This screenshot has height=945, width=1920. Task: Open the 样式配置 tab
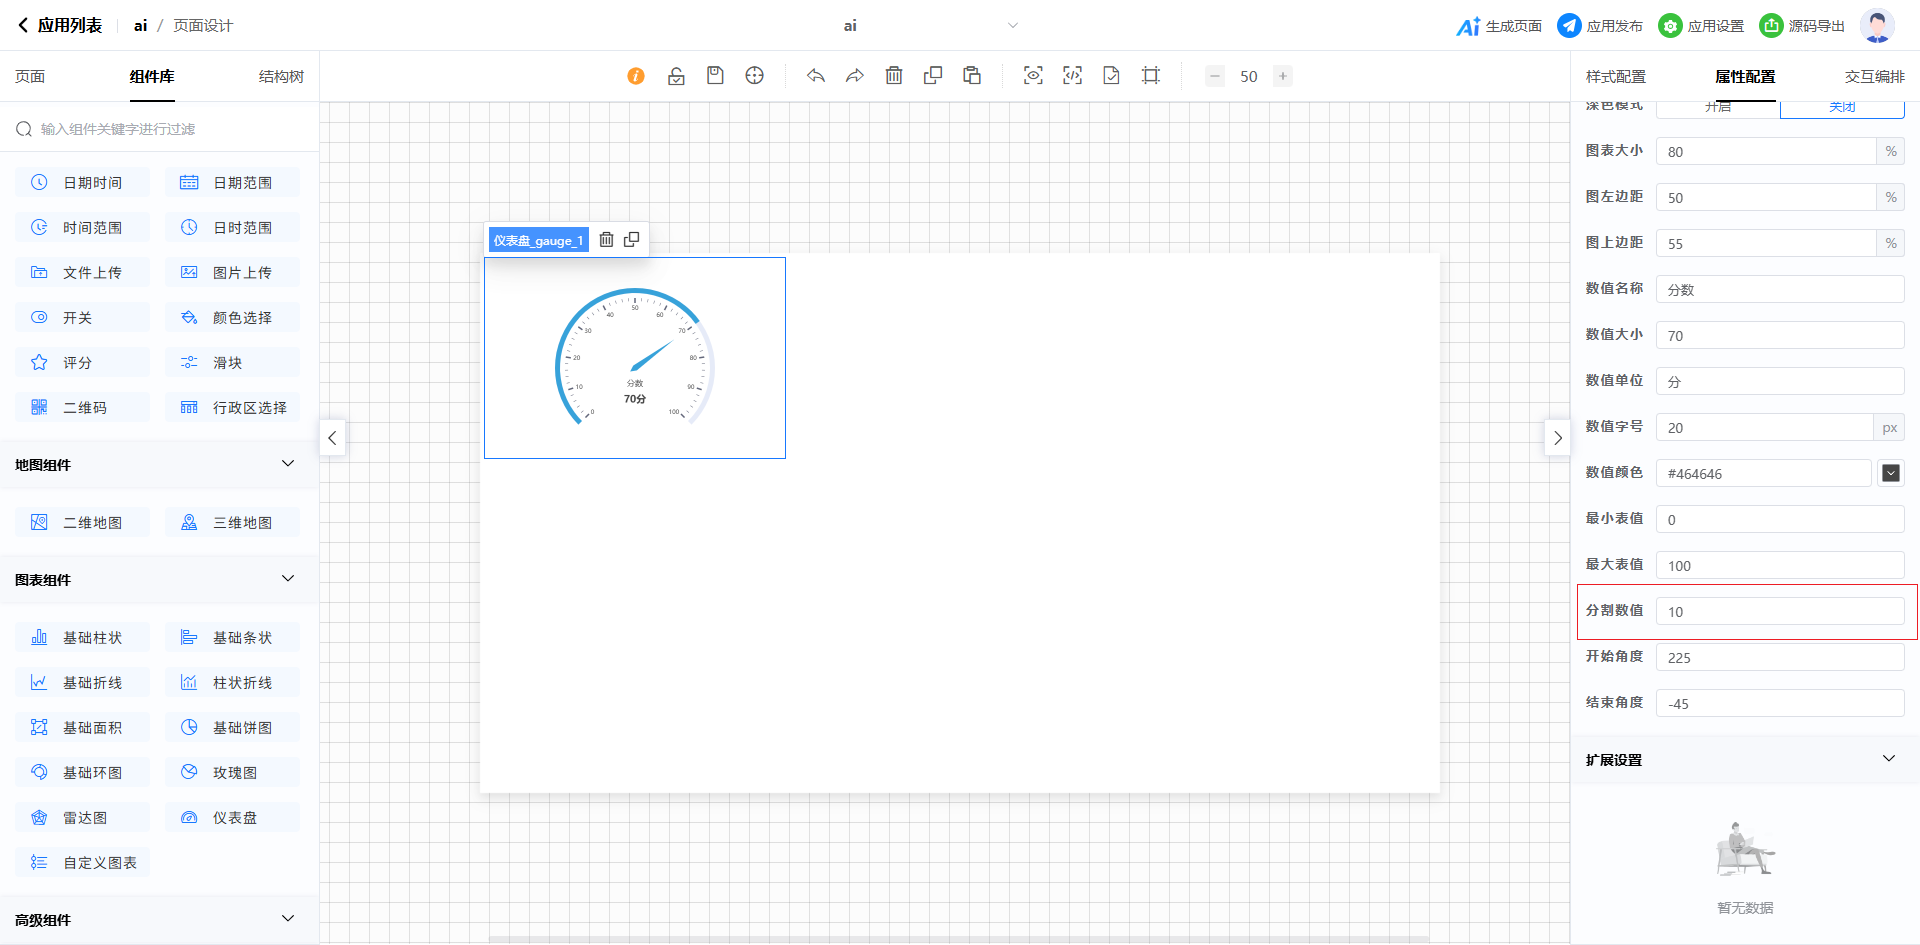tap(1615, 77)
